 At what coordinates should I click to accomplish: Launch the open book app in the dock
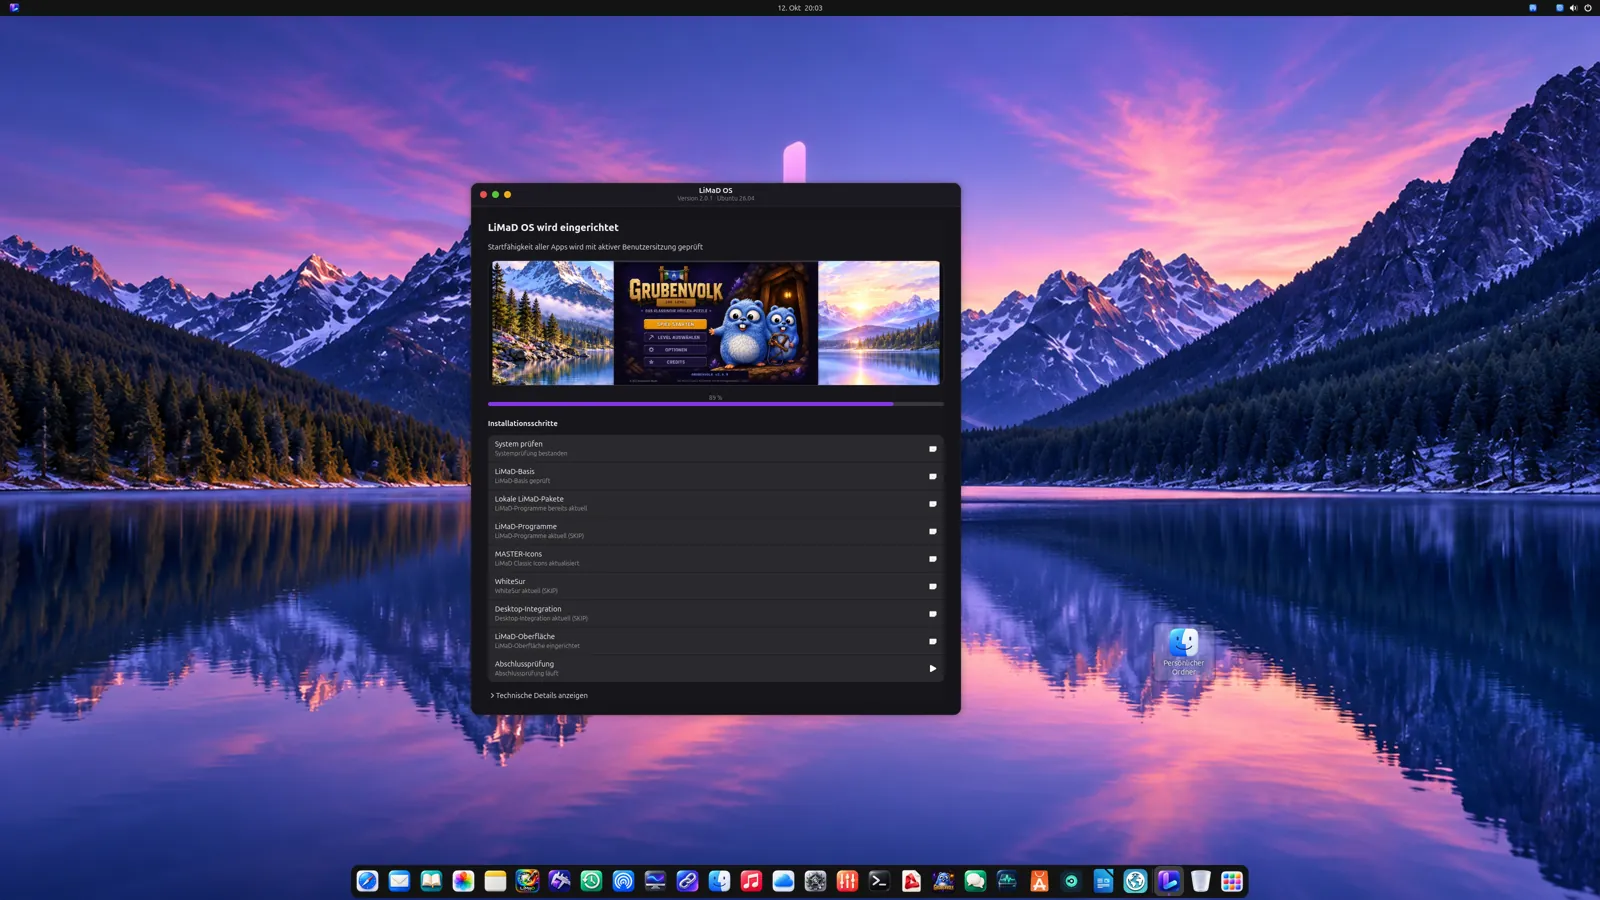coord(431,881)
